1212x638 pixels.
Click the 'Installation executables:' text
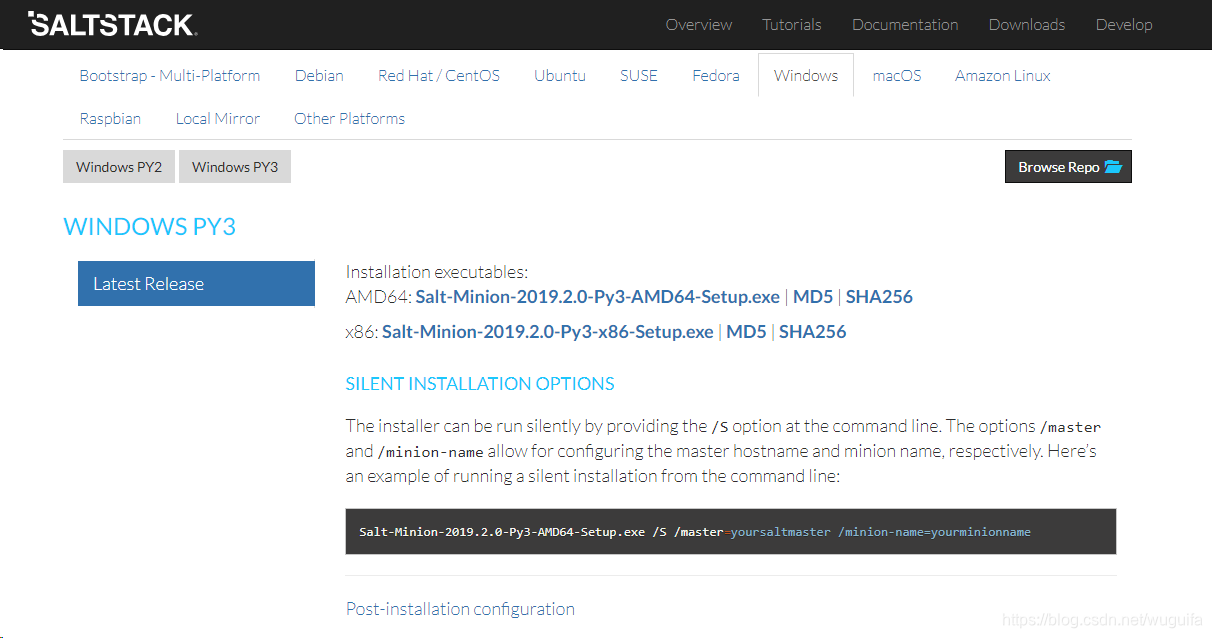[x=437, y=272]
